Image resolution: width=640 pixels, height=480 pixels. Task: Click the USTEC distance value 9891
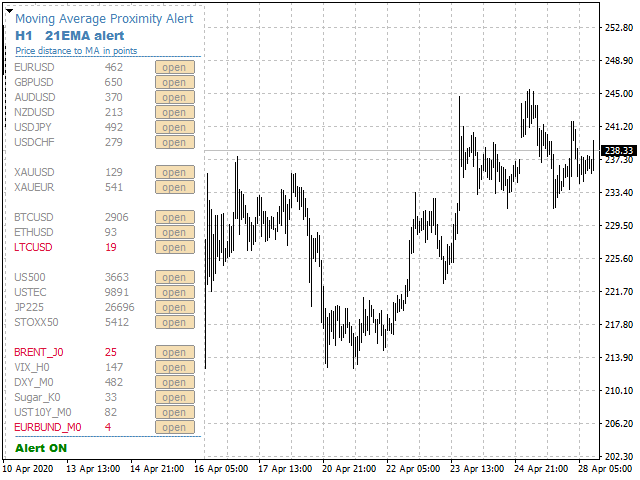117,292
